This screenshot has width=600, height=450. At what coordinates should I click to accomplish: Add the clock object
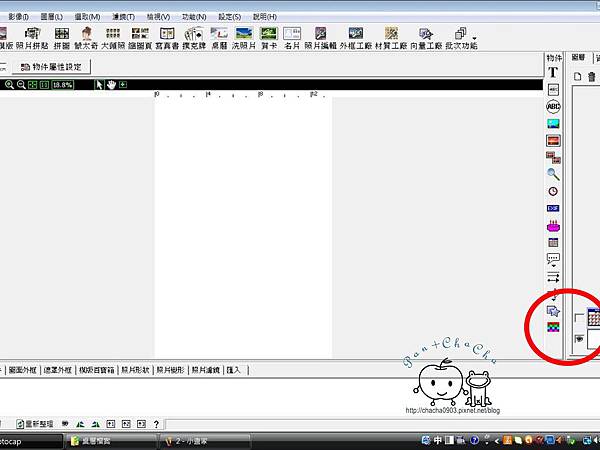coord(553,191)
